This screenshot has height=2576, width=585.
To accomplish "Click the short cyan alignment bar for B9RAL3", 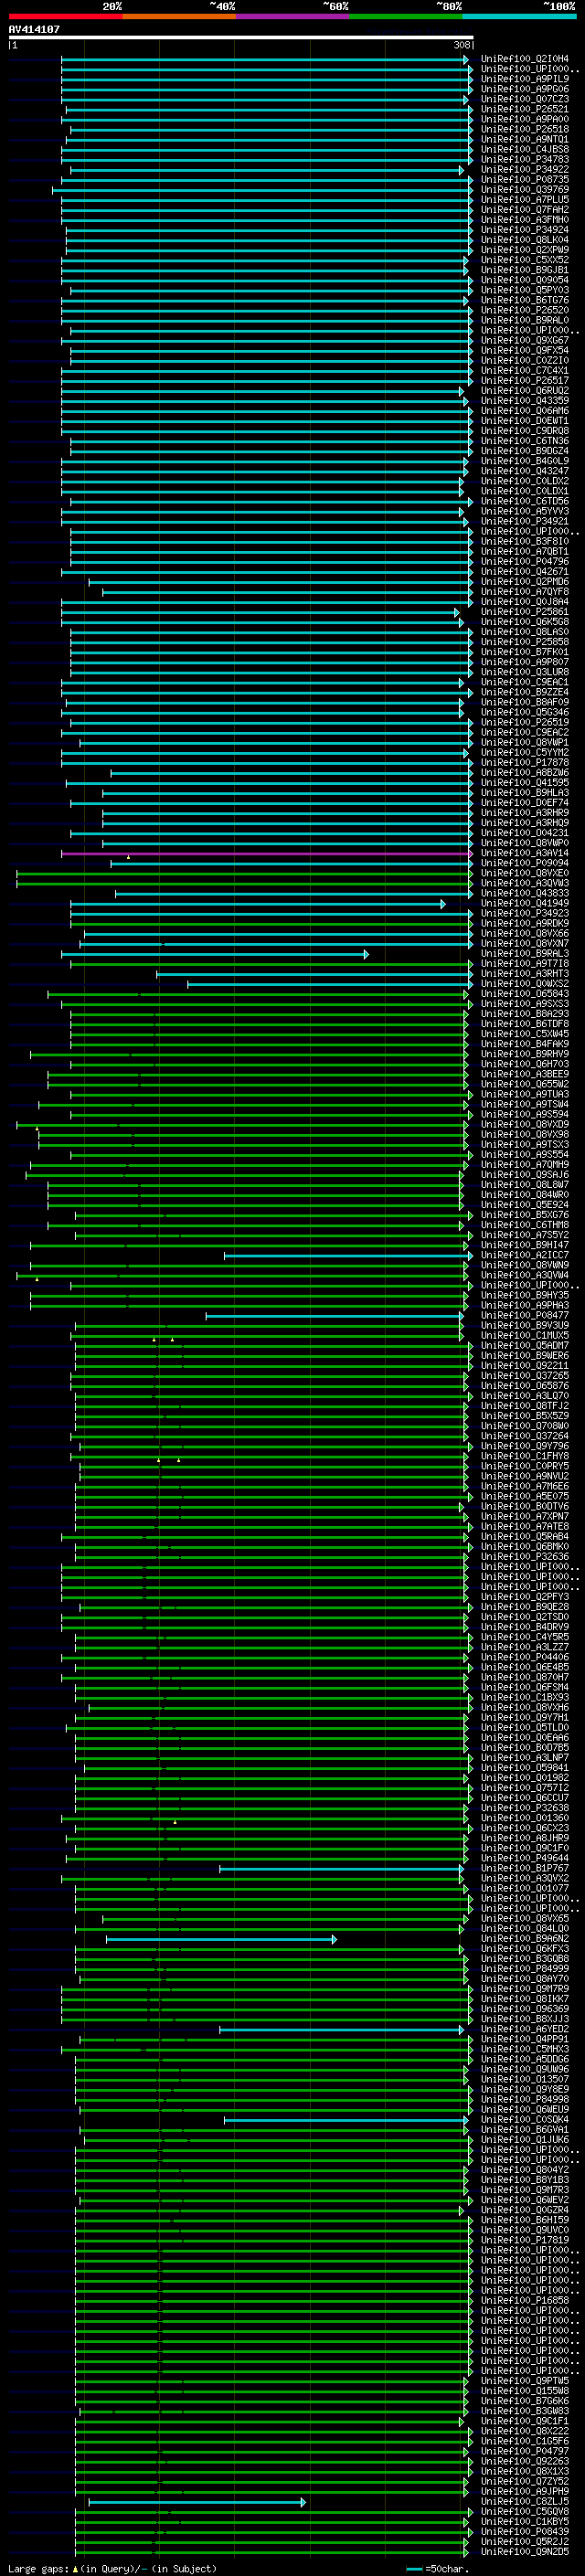I will pyautogui.click(x=215, y=955).
